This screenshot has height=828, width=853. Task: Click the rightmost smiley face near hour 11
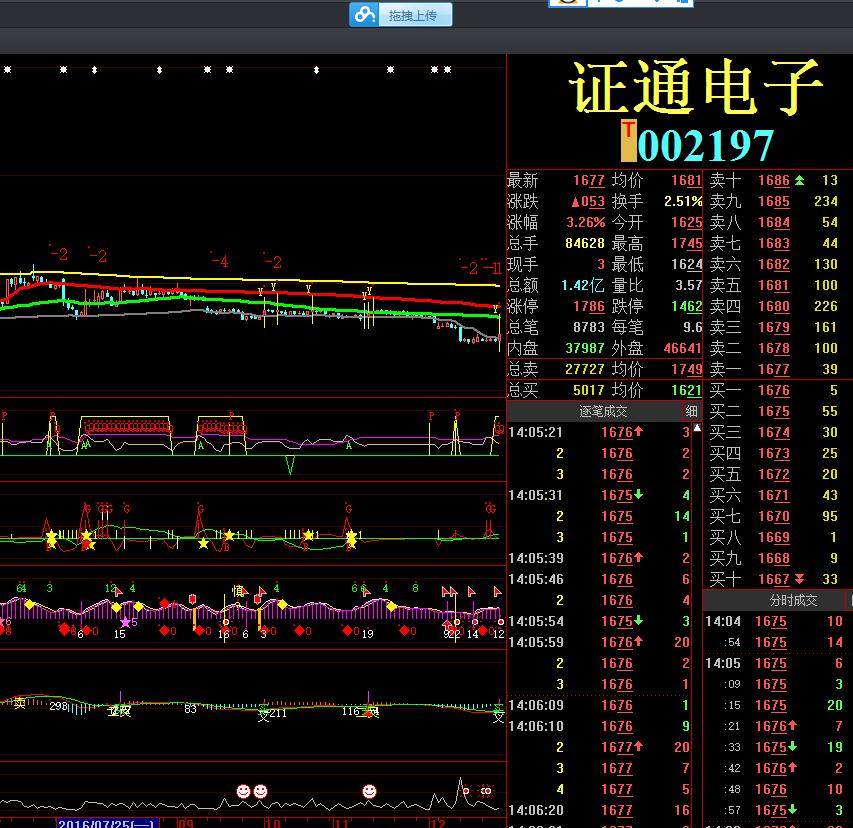pyautogui.click(x=369, y=791)
